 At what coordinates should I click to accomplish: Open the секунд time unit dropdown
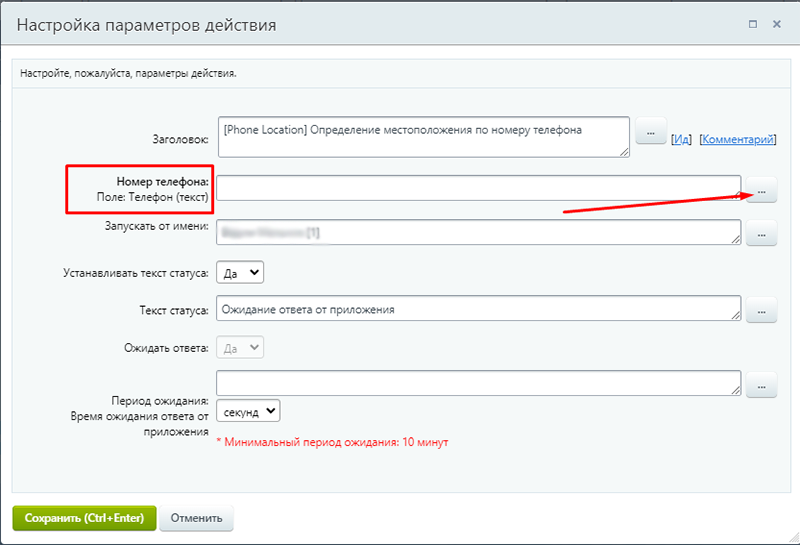coord(248,411)
